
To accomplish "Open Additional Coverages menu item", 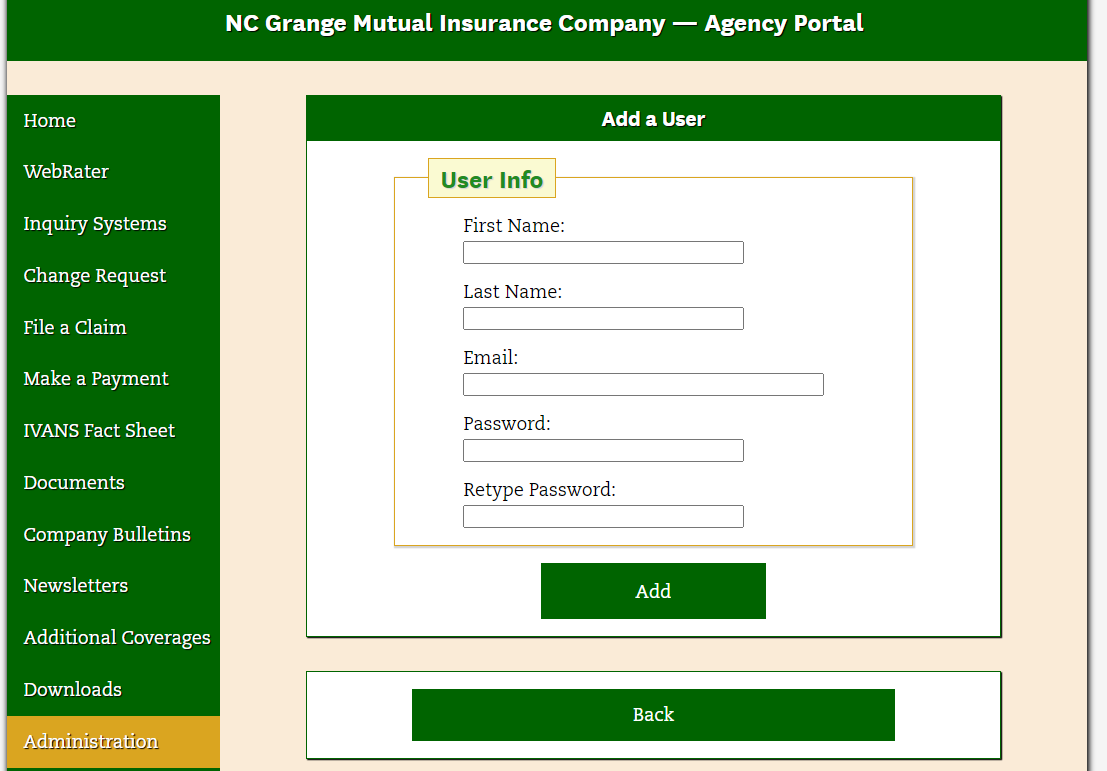I will (117, 638).
